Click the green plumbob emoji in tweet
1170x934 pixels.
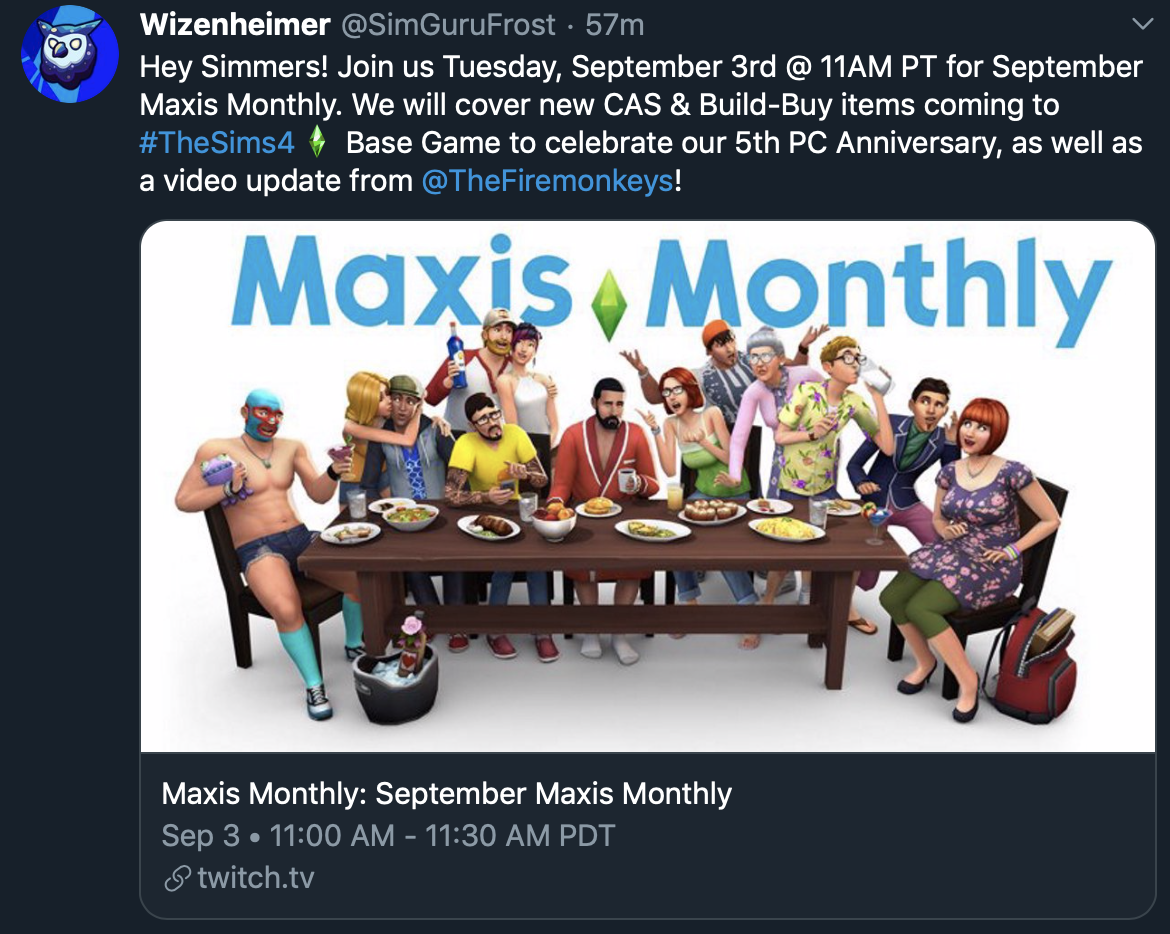pos(317,141)
